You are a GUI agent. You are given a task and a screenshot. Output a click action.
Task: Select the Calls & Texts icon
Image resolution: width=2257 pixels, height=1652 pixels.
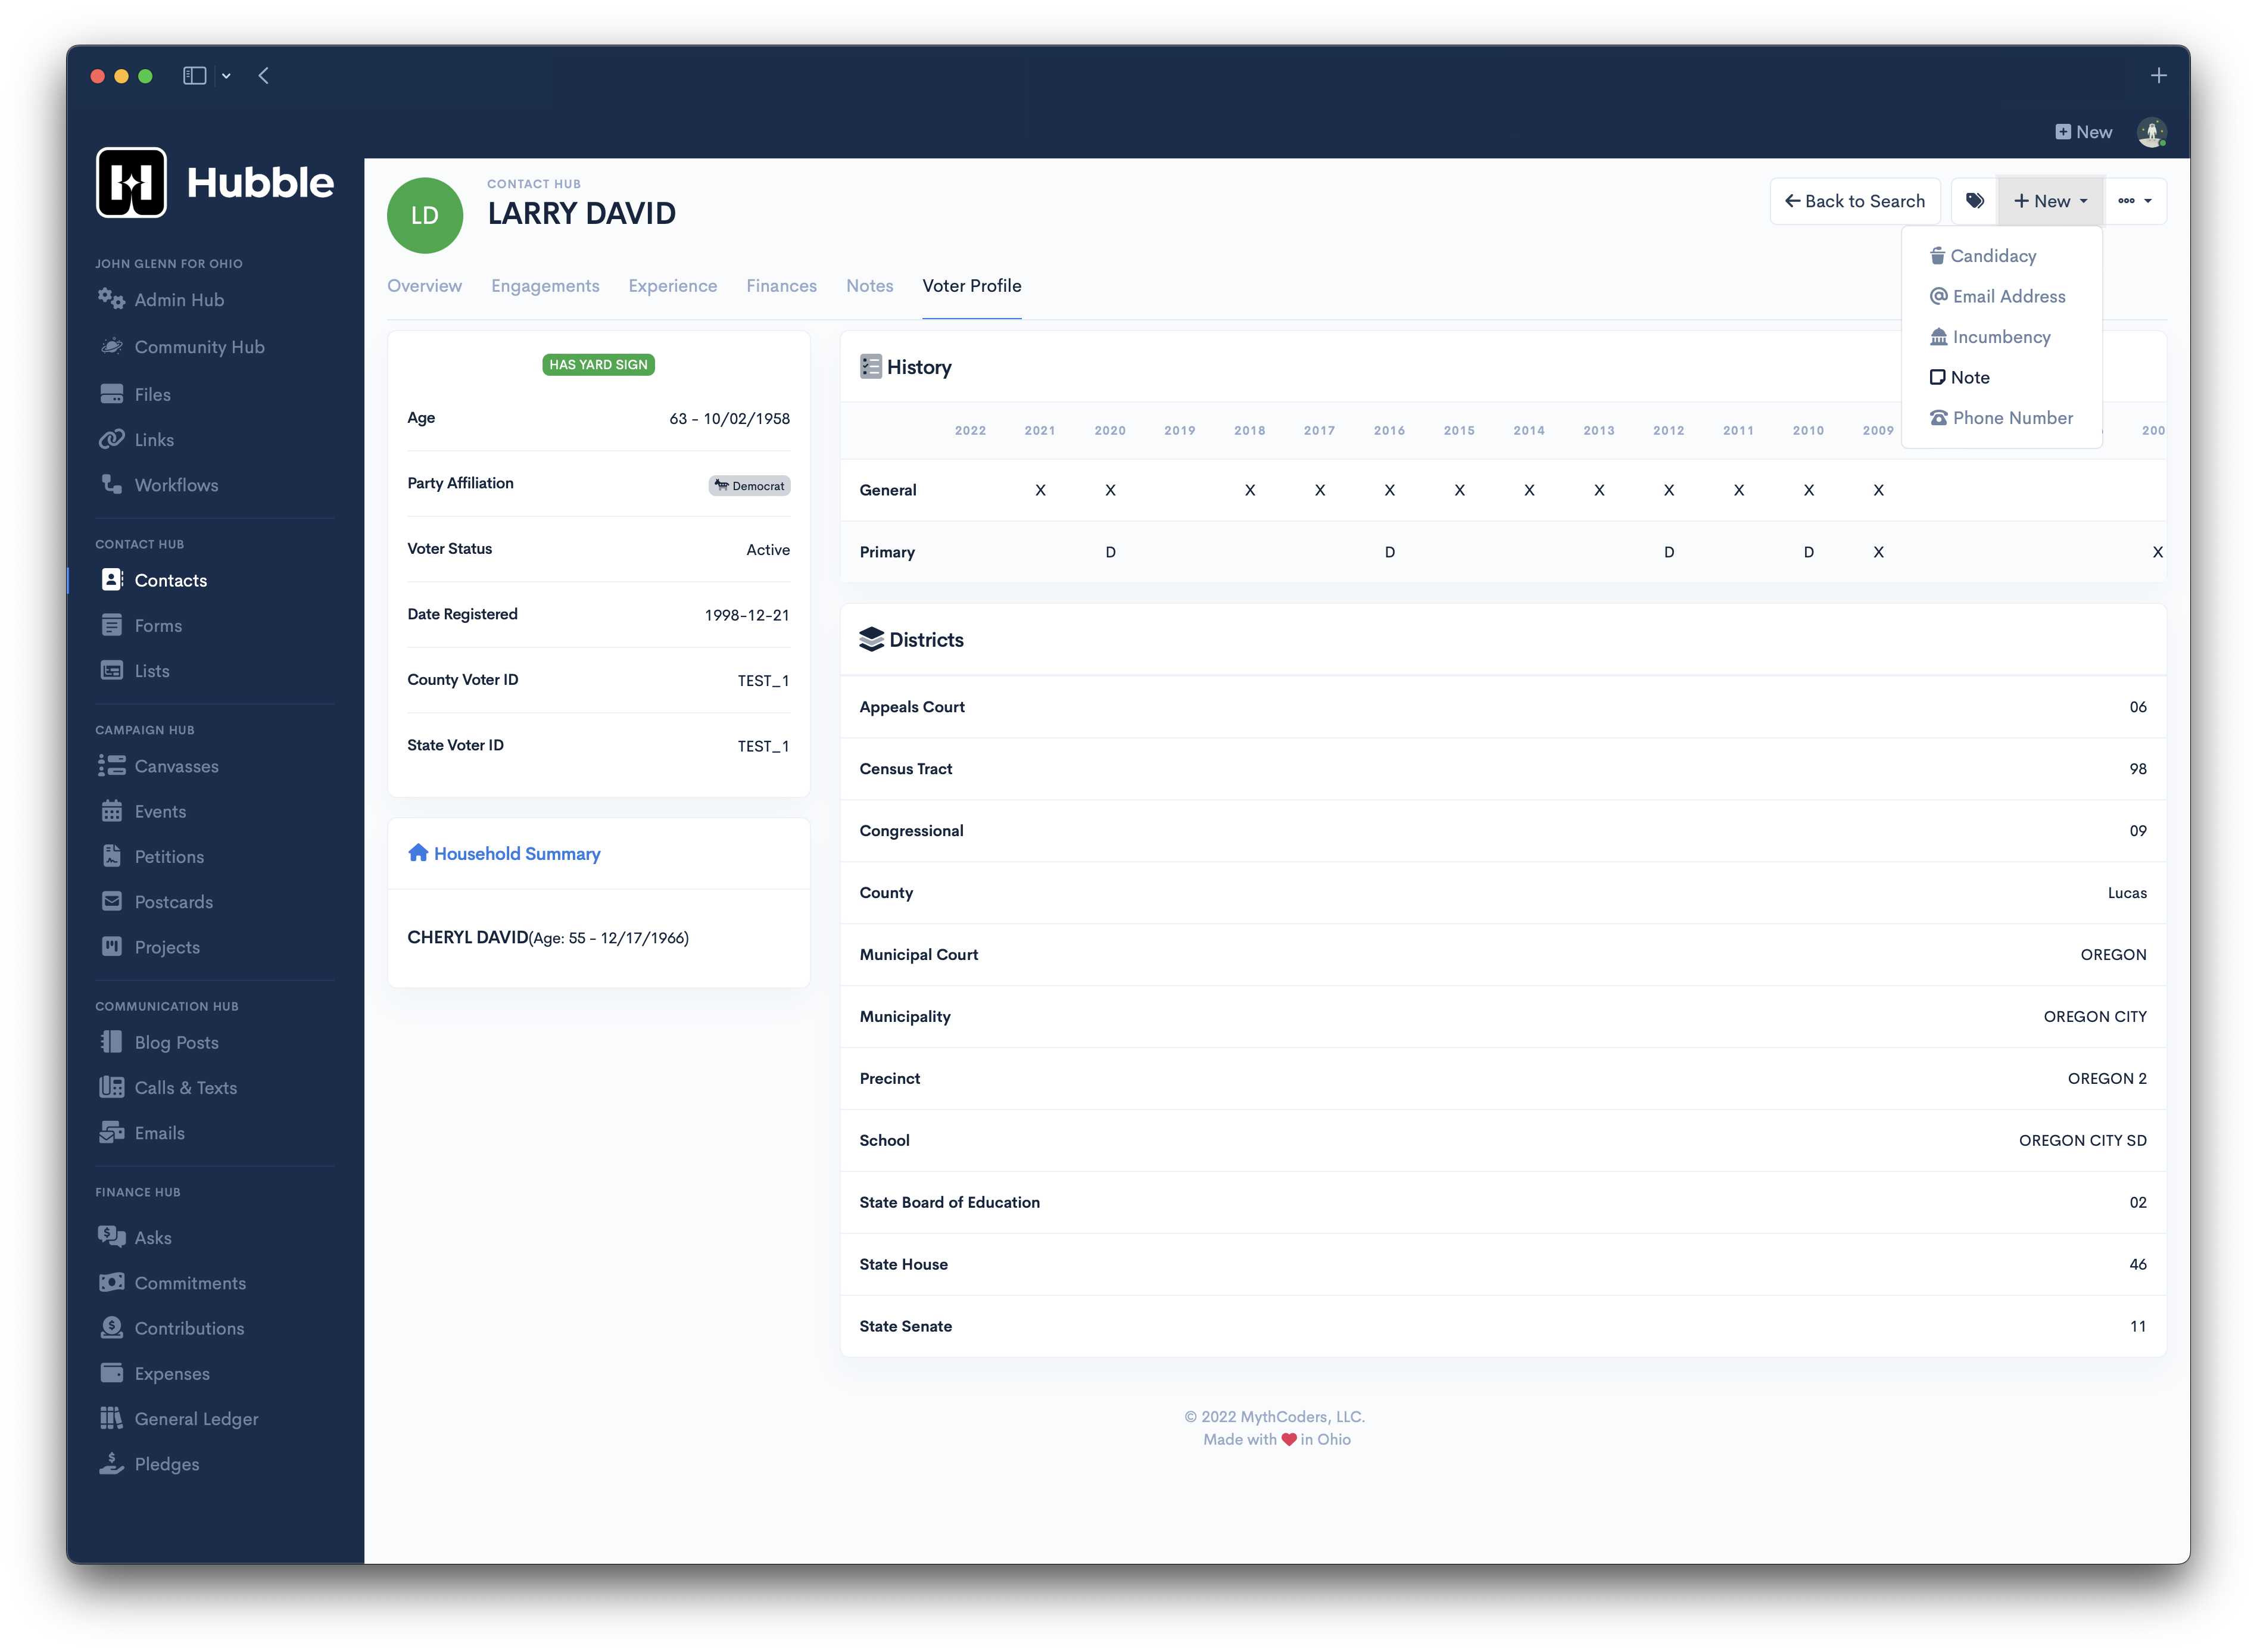(x=110, y=1088)
